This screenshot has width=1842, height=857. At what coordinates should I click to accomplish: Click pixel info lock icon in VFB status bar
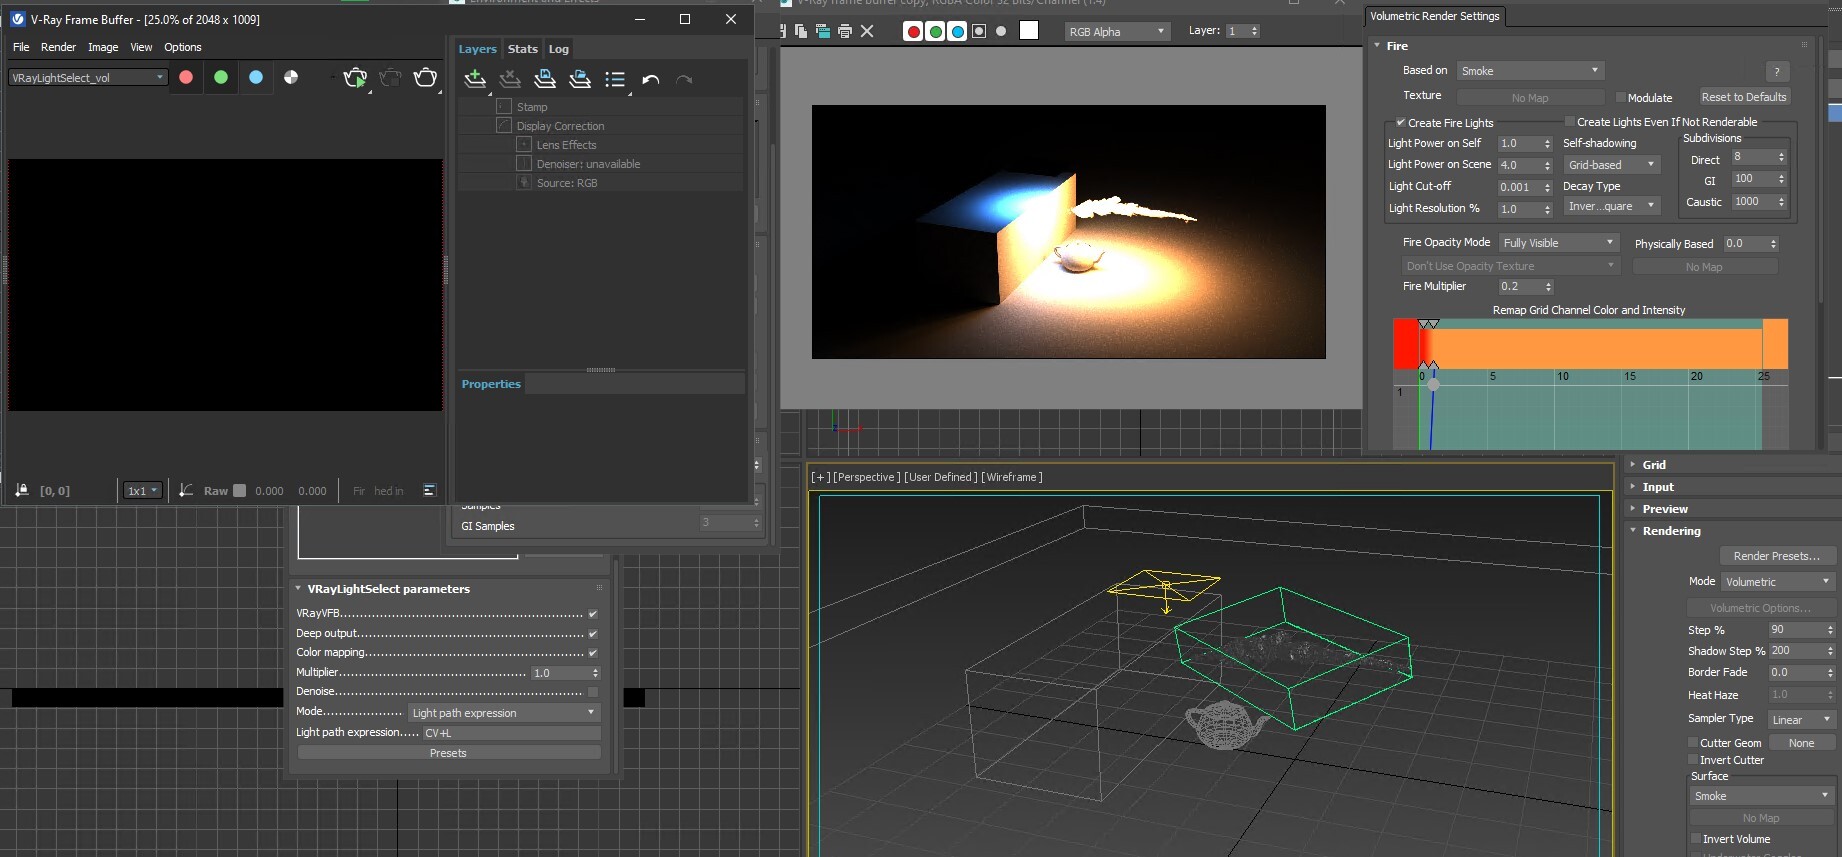(22, 490)
